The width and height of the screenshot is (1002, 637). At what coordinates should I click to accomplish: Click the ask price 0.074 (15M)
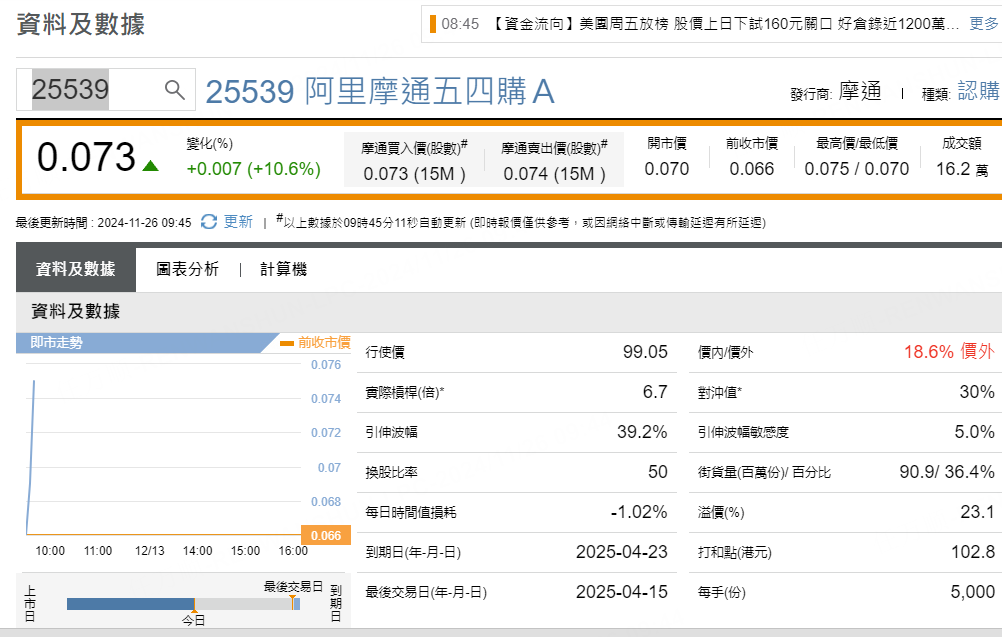coord(554,174)
